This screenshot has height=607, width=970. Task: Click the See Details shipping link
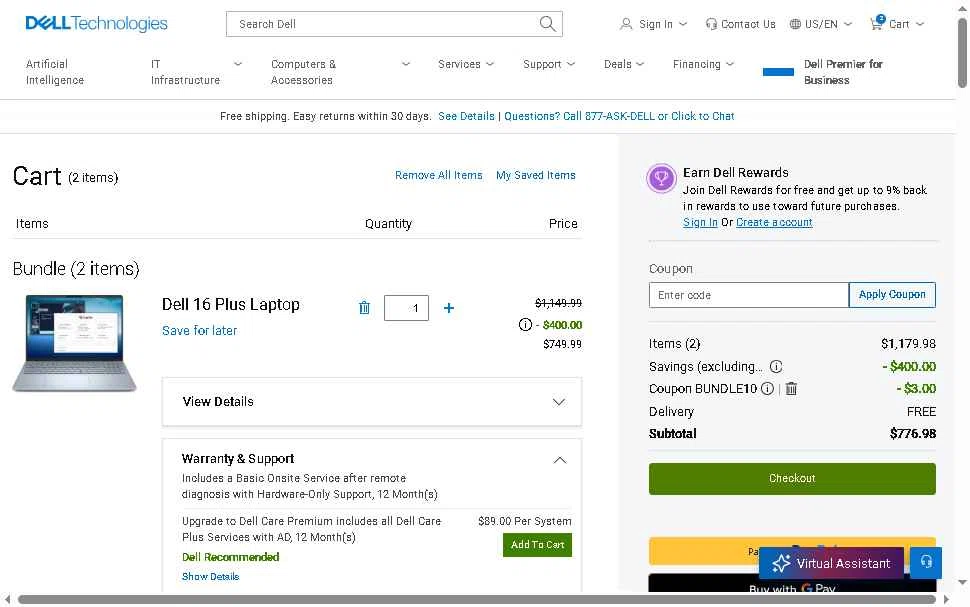pyautogui.click(x=466, y=116)
